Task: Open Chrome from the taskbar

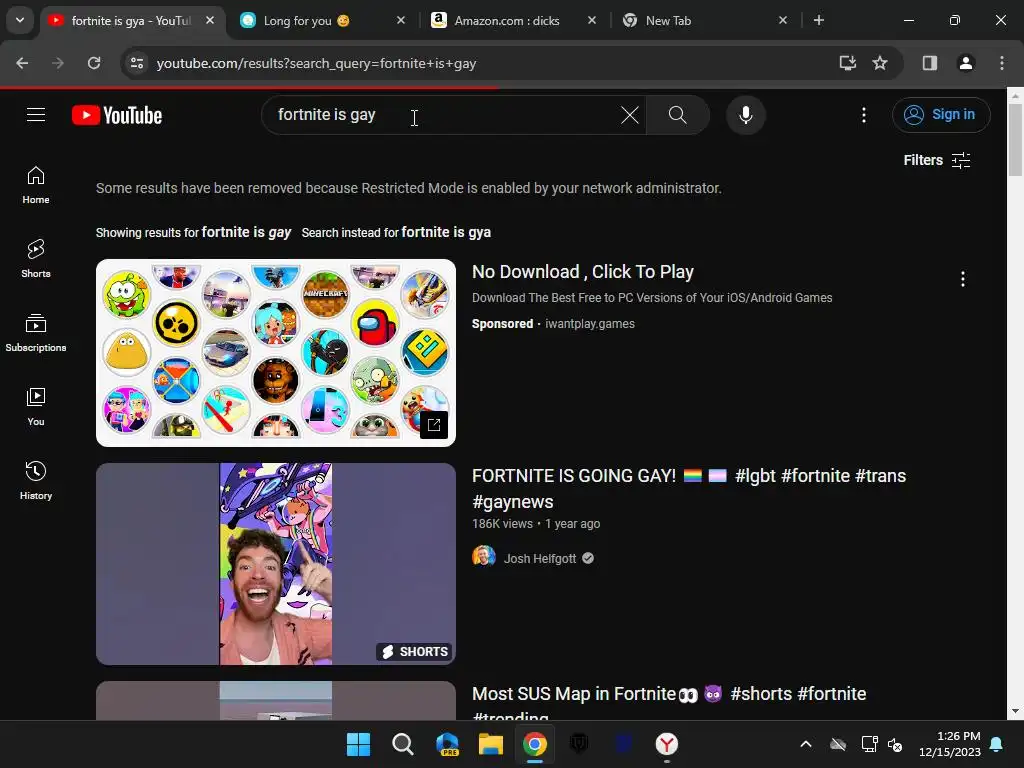Action: click(x=534, y=744)
